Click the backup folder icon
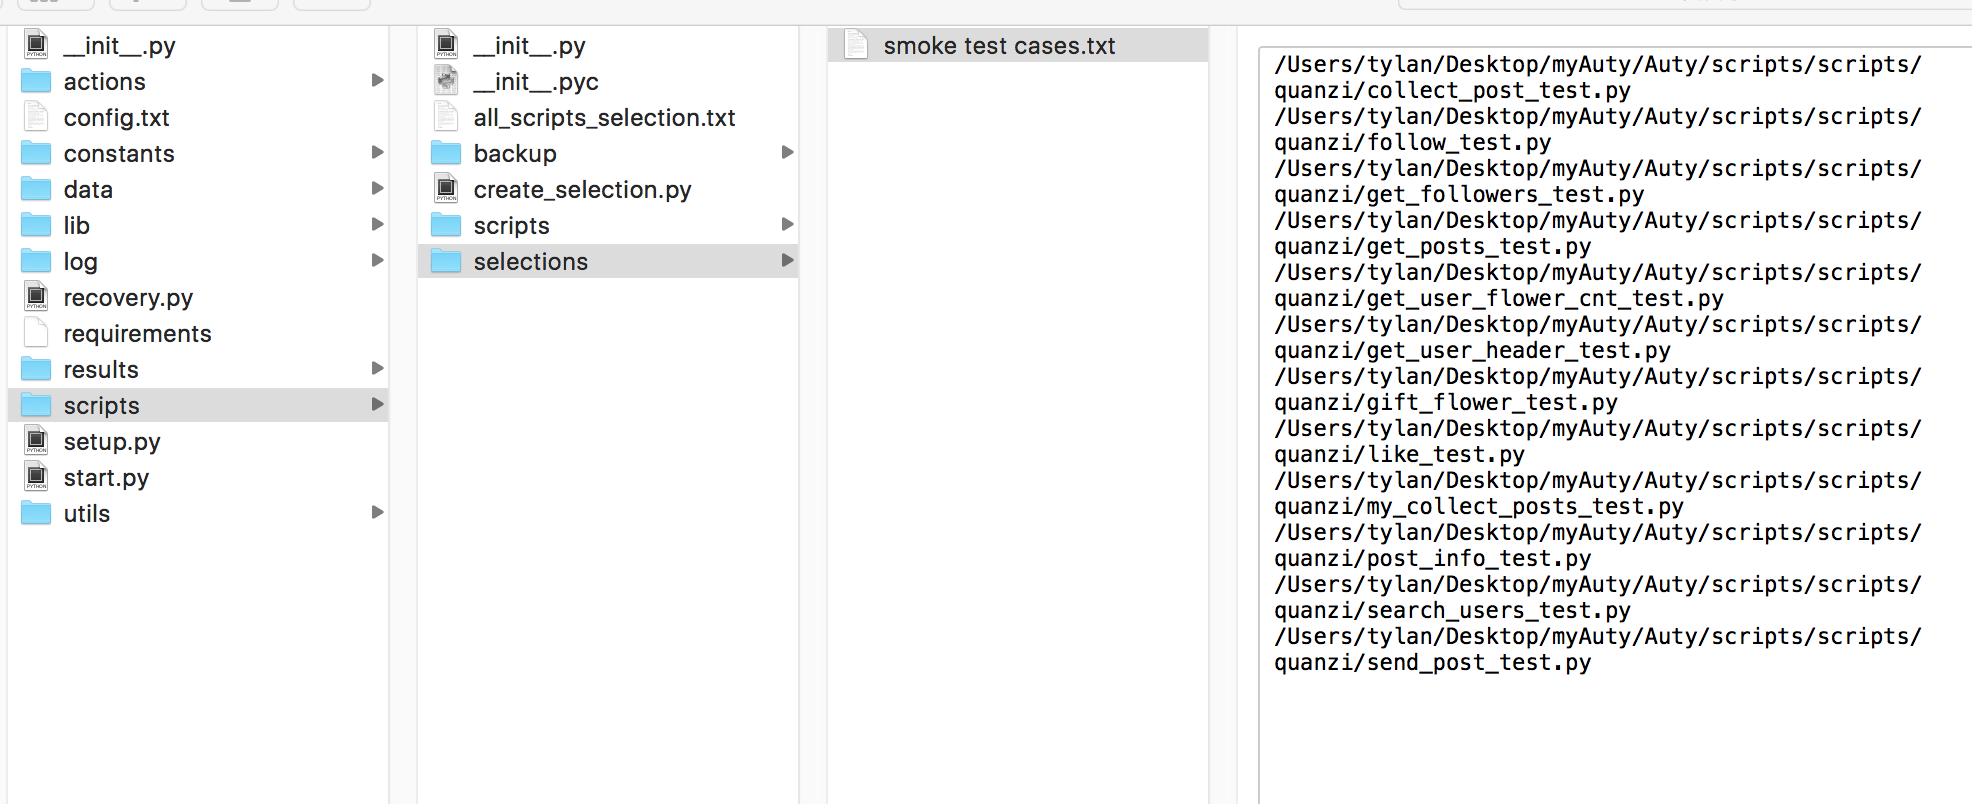 tap(447, 153)
